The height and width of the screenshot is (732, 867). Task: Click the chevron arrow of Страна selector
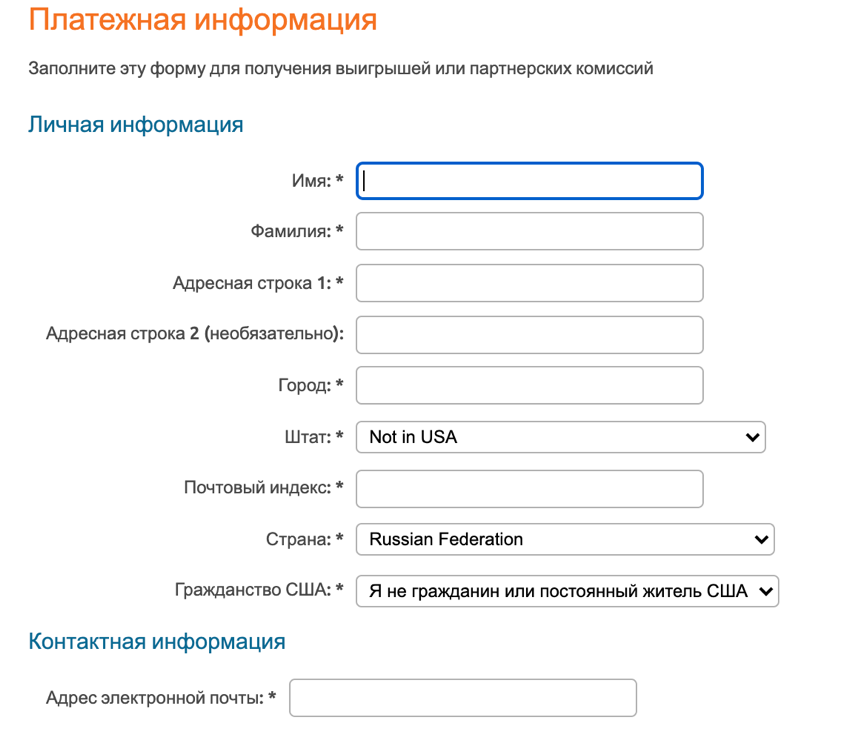click(x=761, y=539)
